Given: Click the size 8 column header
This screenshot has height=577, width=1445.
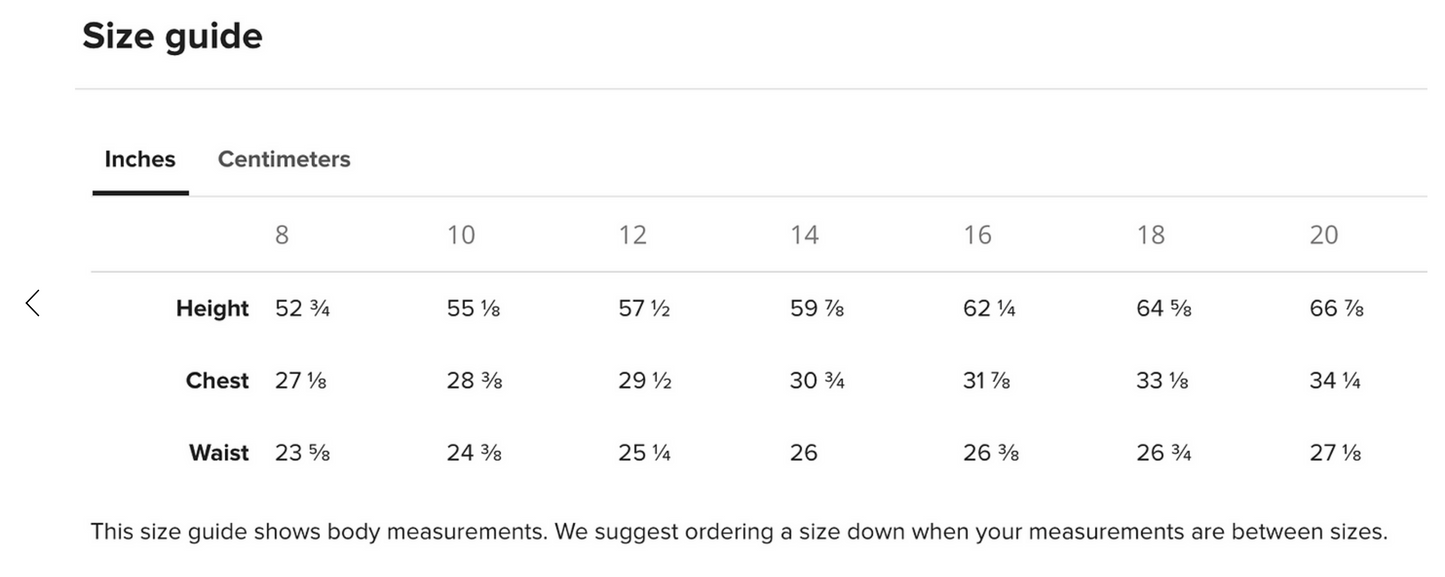Looking at the screenshot, I should point(282,235).
